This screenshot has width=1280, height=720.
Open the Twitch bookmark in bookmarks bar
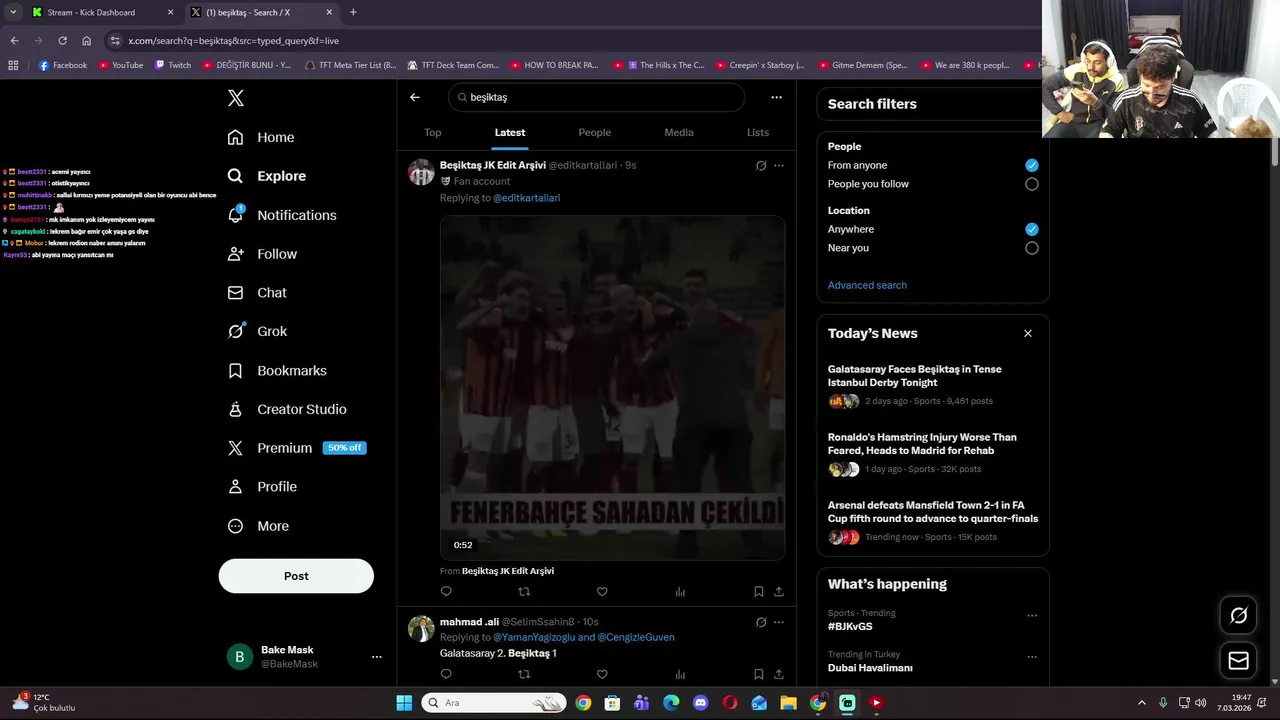pos(173,65)
